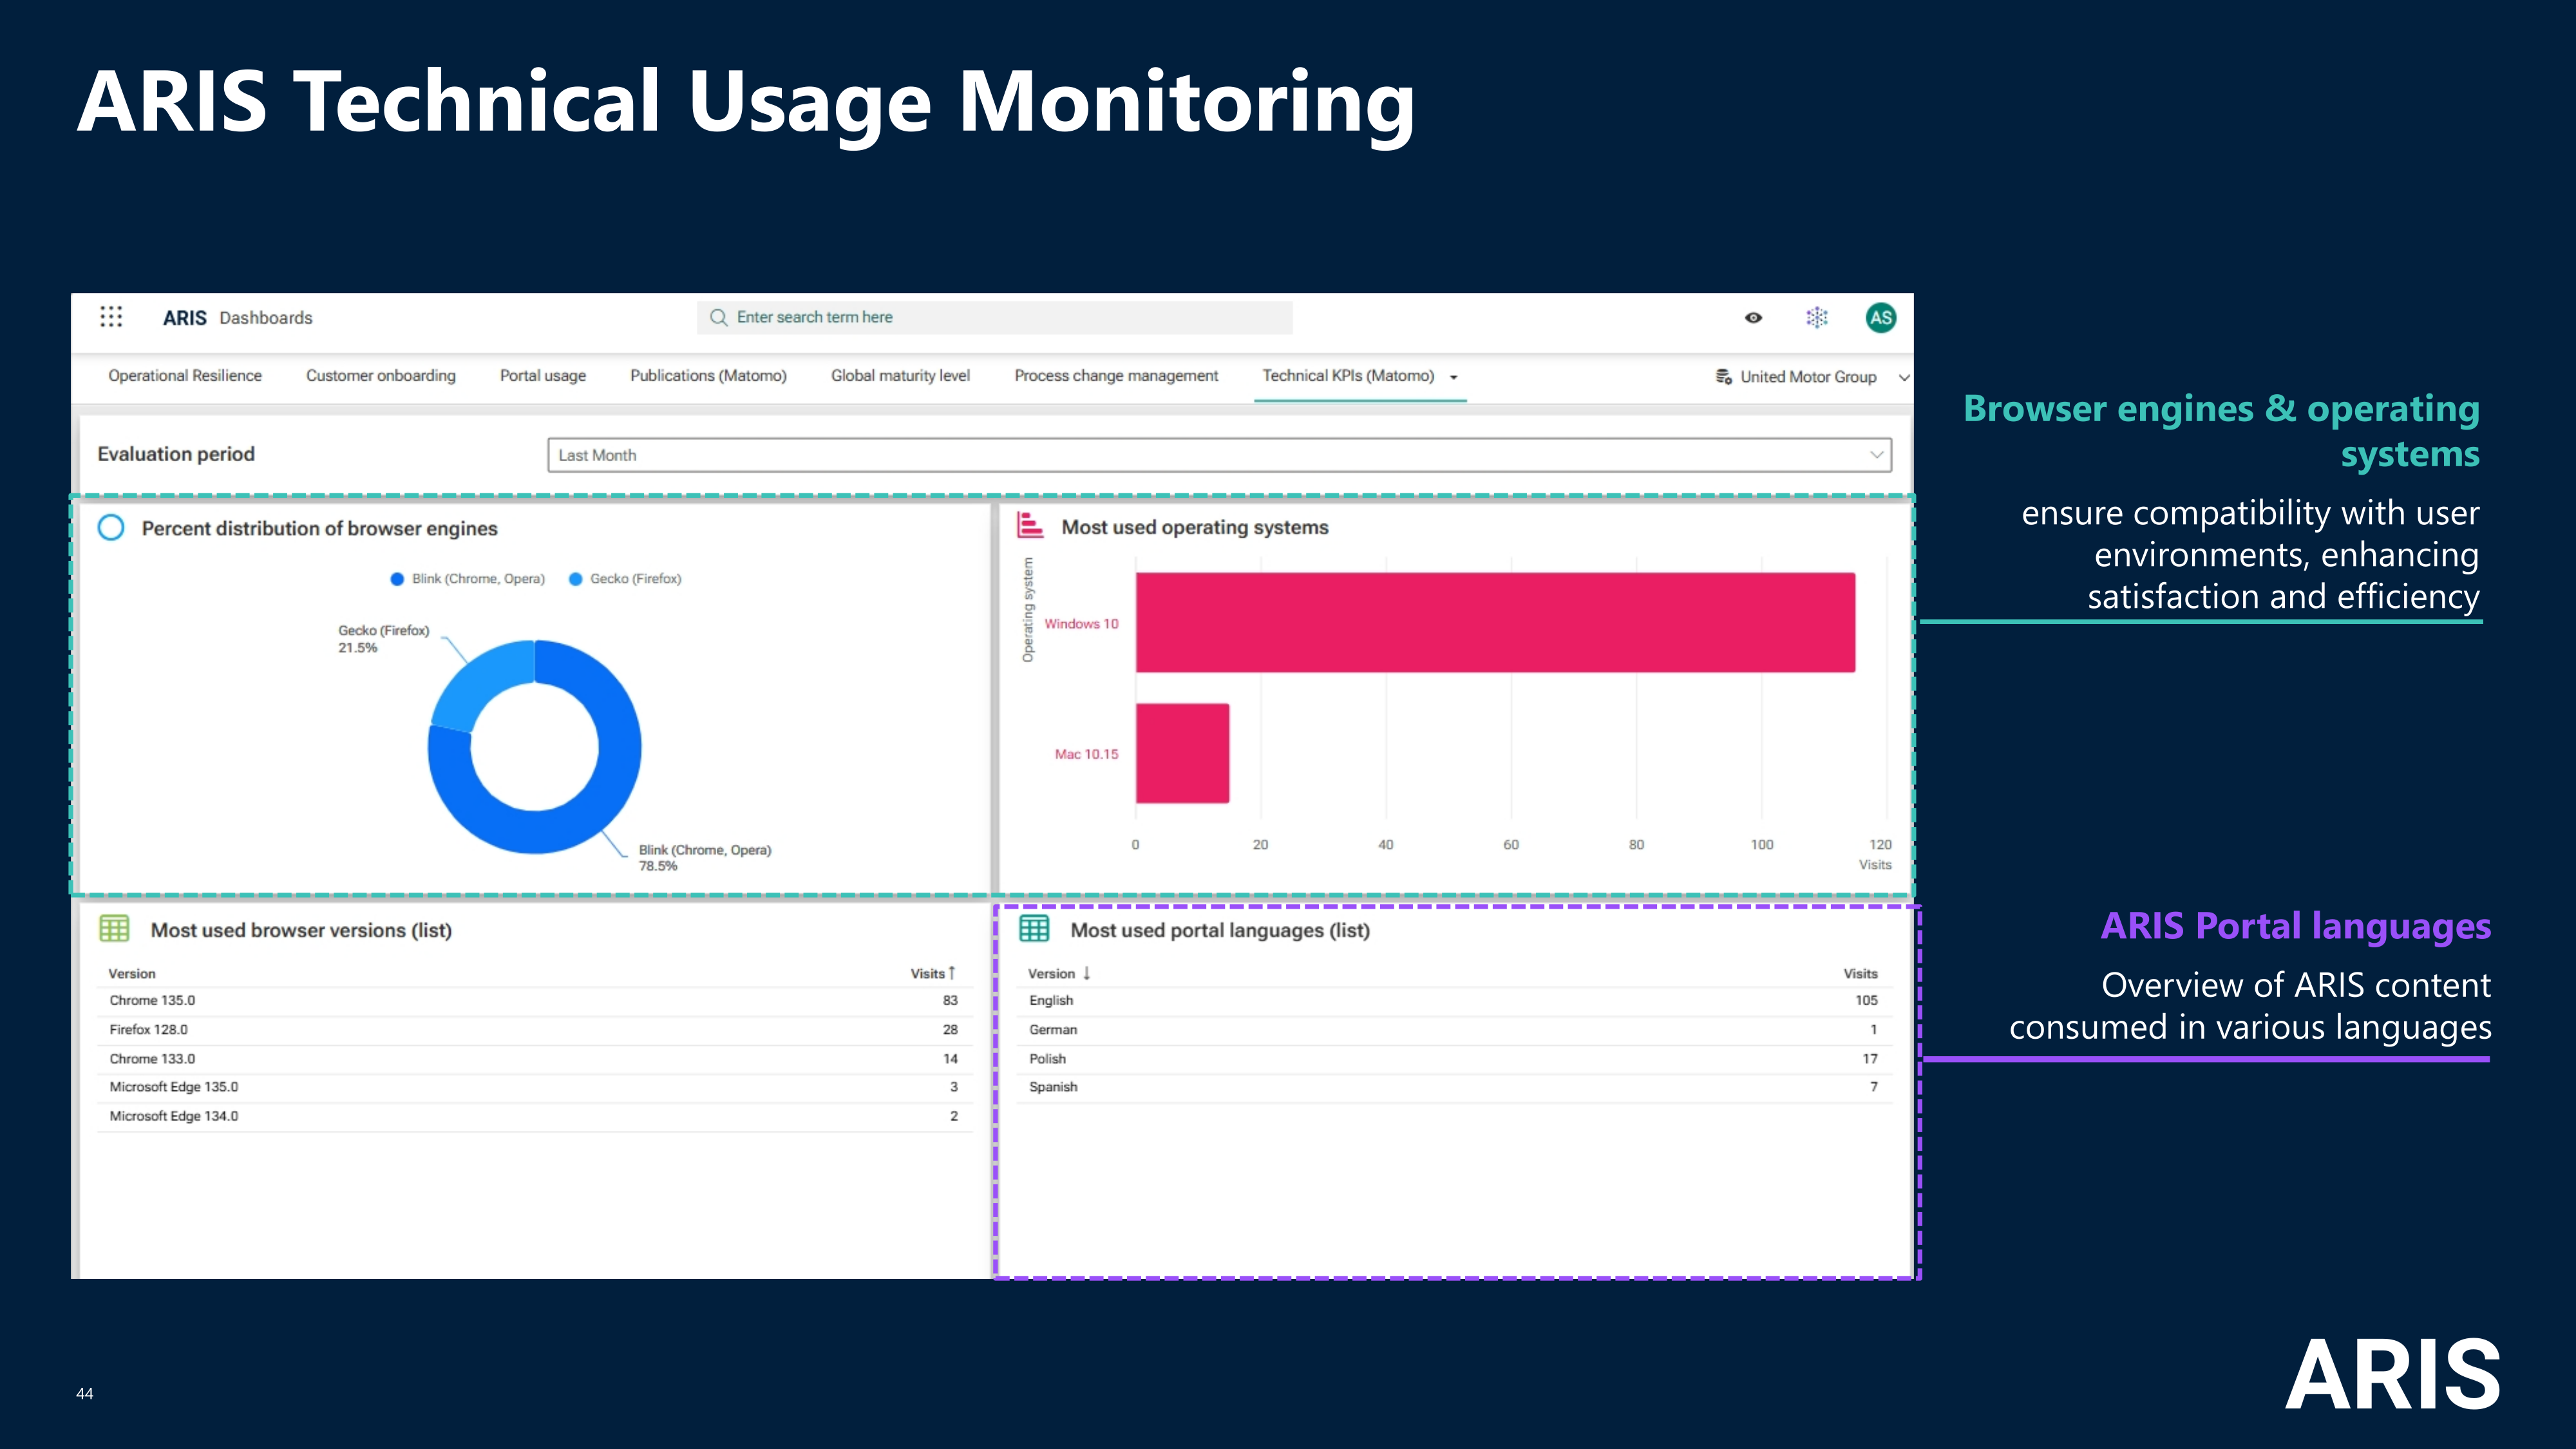Screen dimensions: 2576x1449
Task: Select the Firefox 128.0 row
Action: (x=534, y=1030)
